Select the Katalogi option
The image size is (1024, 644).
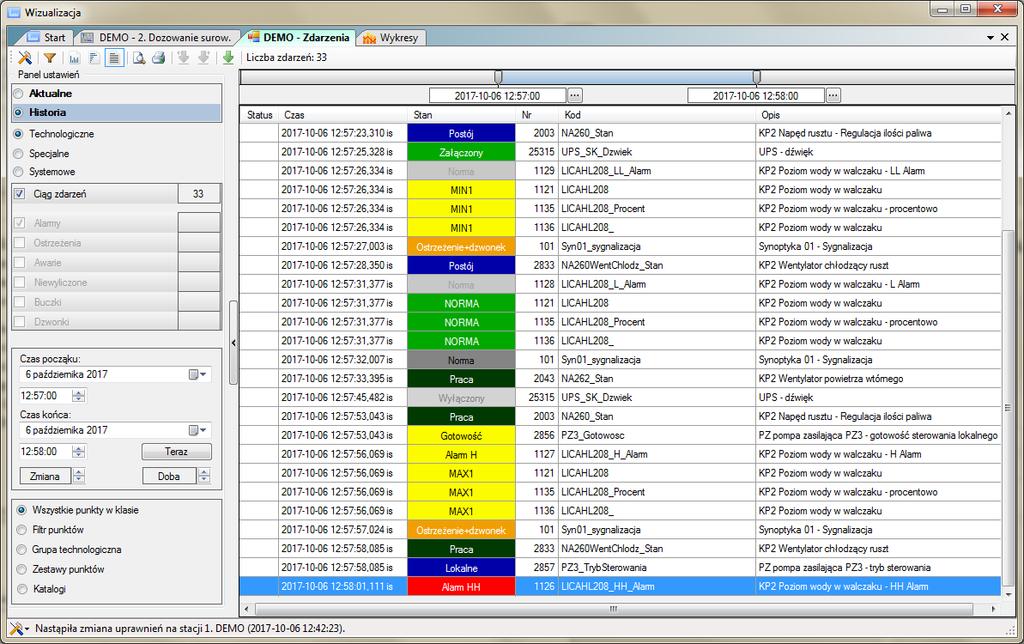coord(22,588)
